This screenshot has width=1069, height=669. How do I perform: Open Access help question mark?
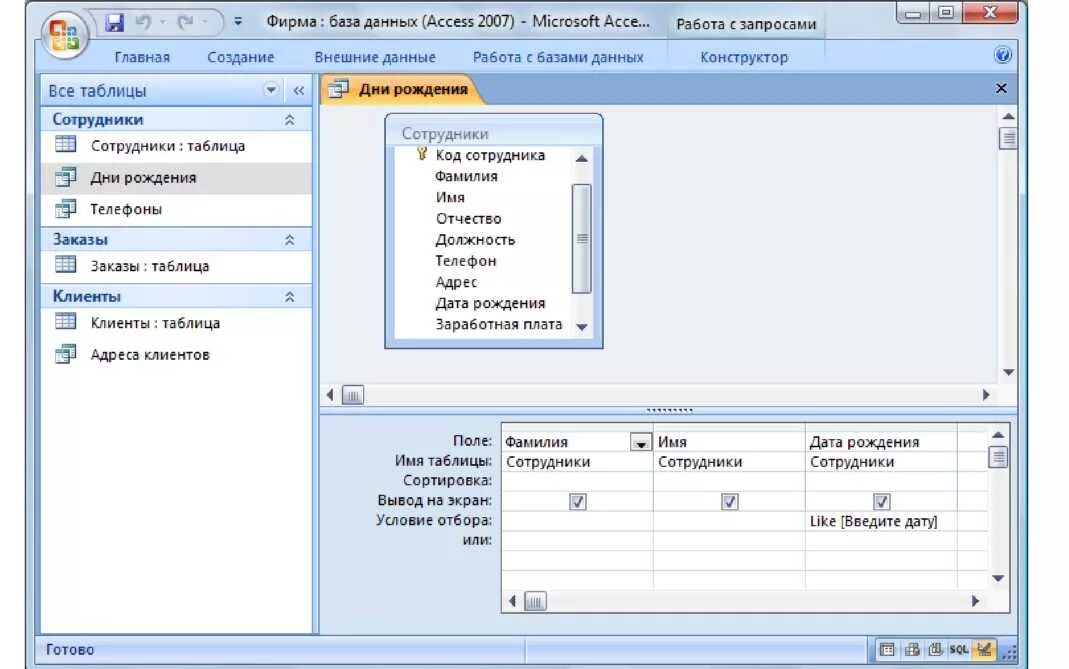(1002, 55)
